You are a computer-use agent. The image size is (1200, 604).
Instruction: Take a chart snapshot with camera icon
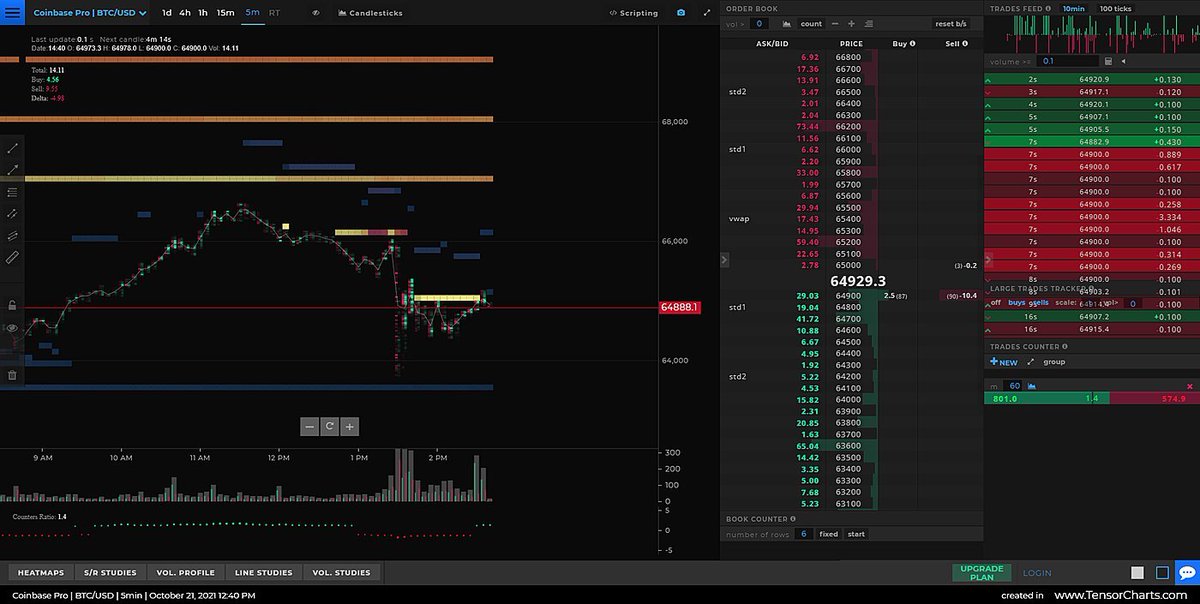tap(681, 13)
